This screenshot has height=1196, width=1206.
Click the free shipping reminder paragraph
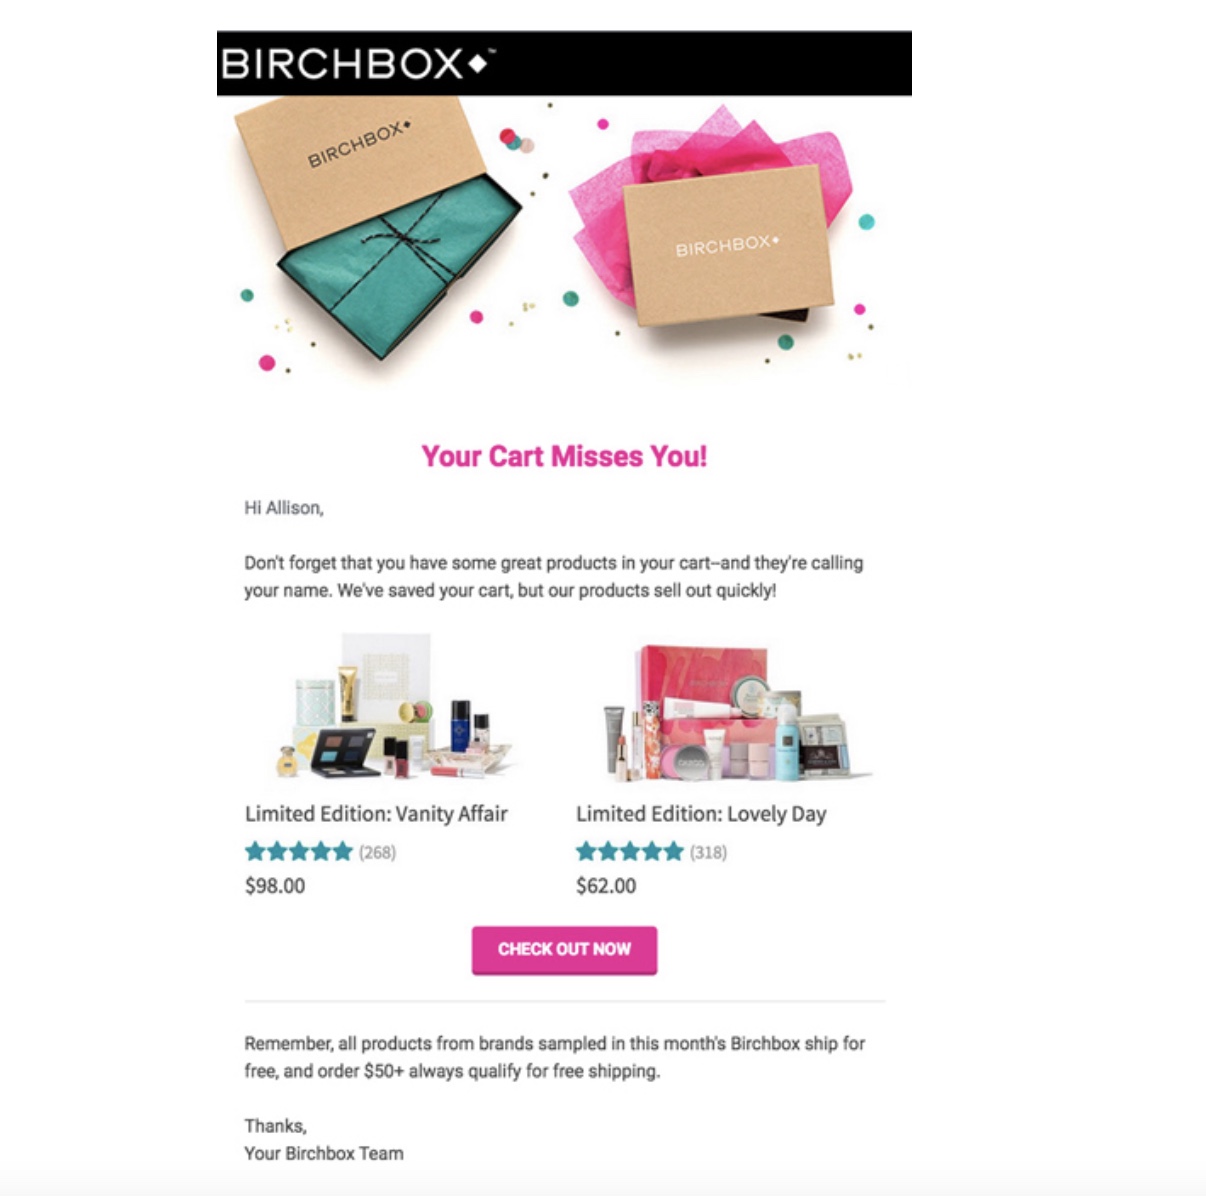(x=555, y=1057)
